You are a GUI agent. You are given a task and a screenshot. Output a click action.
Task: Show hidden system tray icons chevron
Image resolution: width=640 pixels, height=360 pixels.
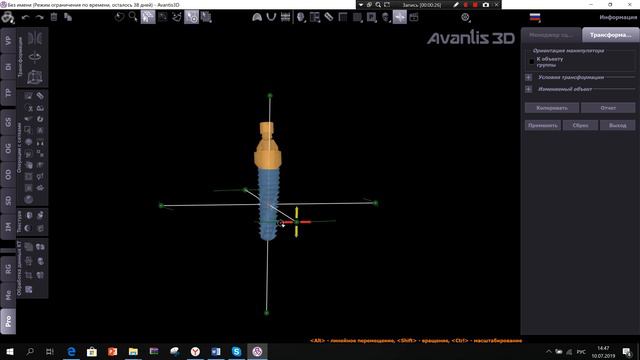(549, 352)
